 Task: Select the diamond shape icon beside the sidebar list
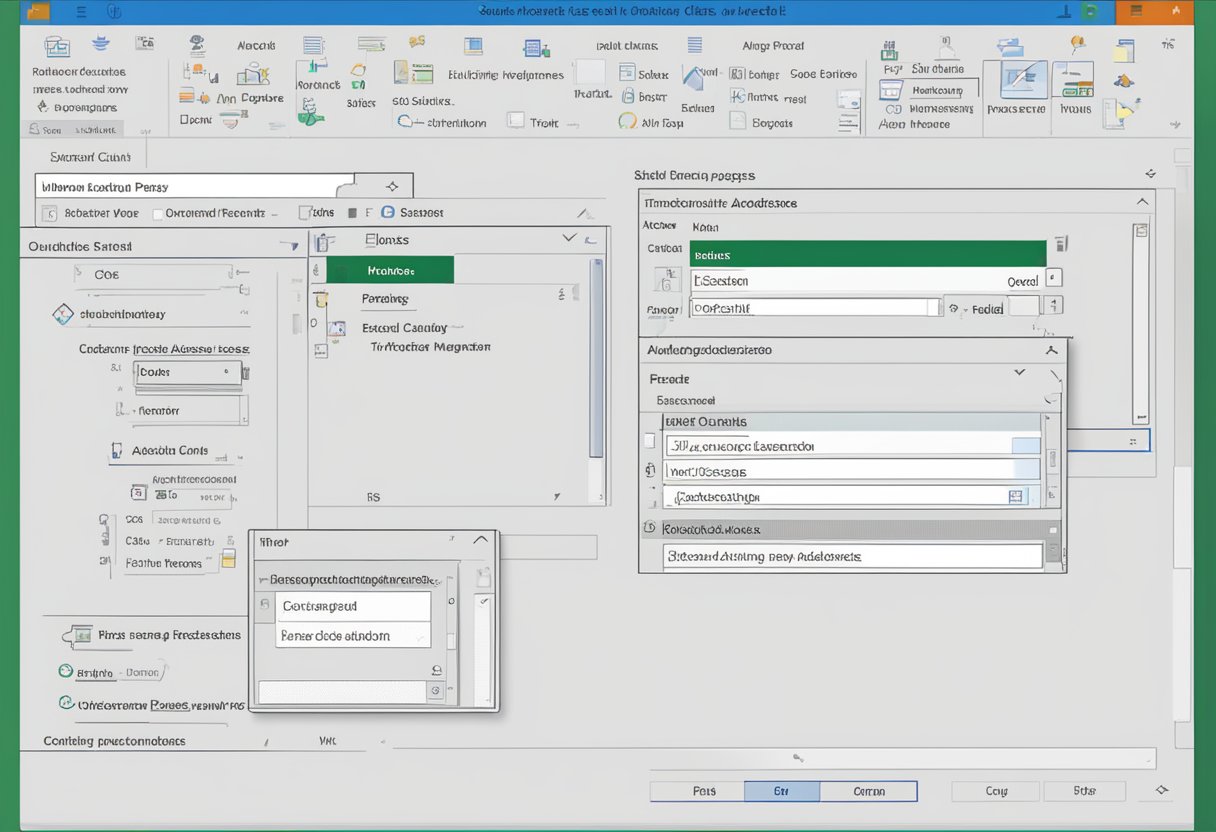point(60,313)
